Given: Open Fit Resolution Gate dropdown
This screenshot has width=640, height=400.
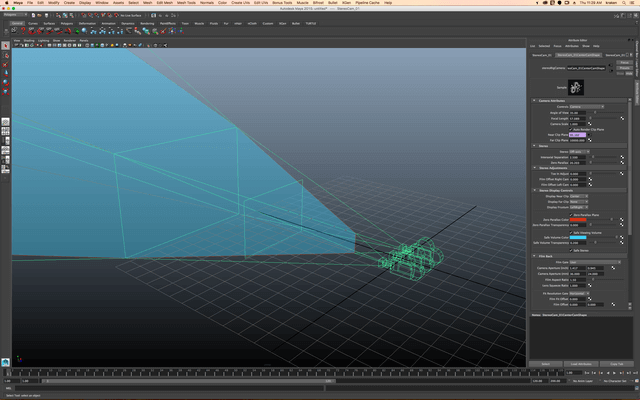Looking at the screenshot, I should (579, 293).
